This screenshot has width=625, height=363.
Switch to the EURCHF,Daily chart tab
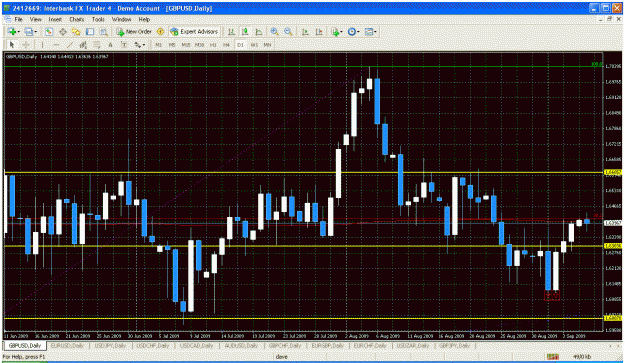point(370,346)
